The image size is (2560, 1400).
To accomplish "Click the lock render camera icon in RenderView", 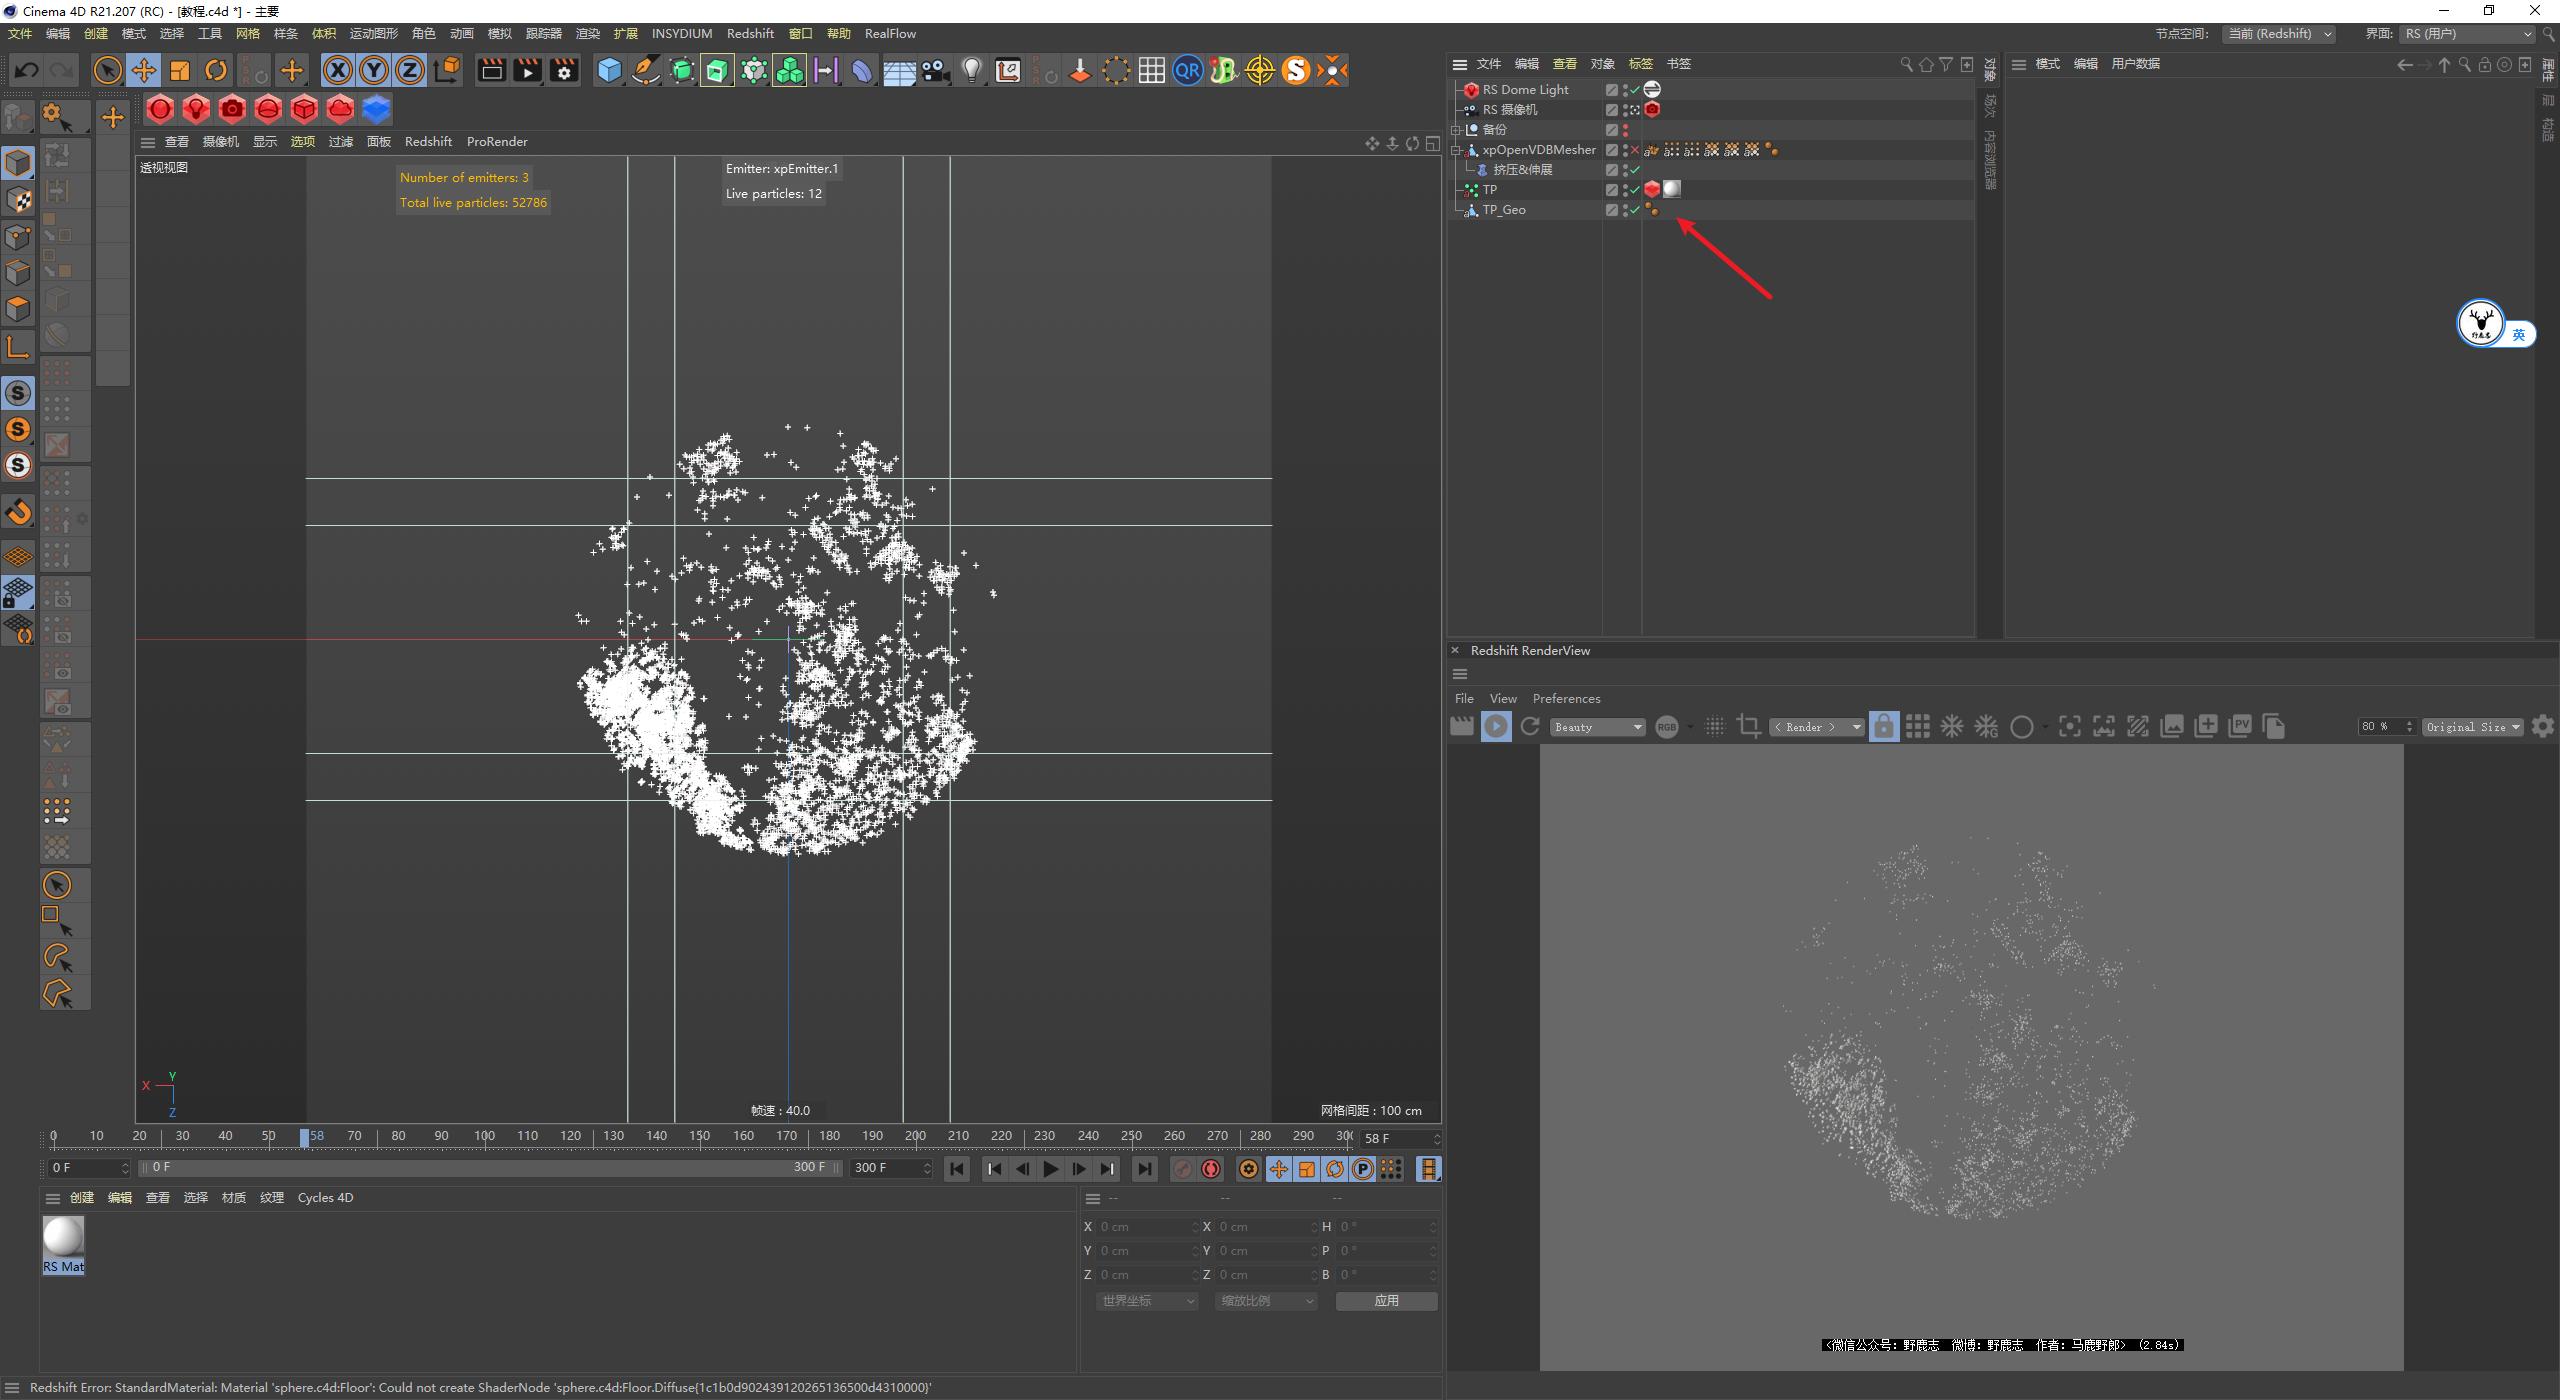I will click(x=1884, y=726).
